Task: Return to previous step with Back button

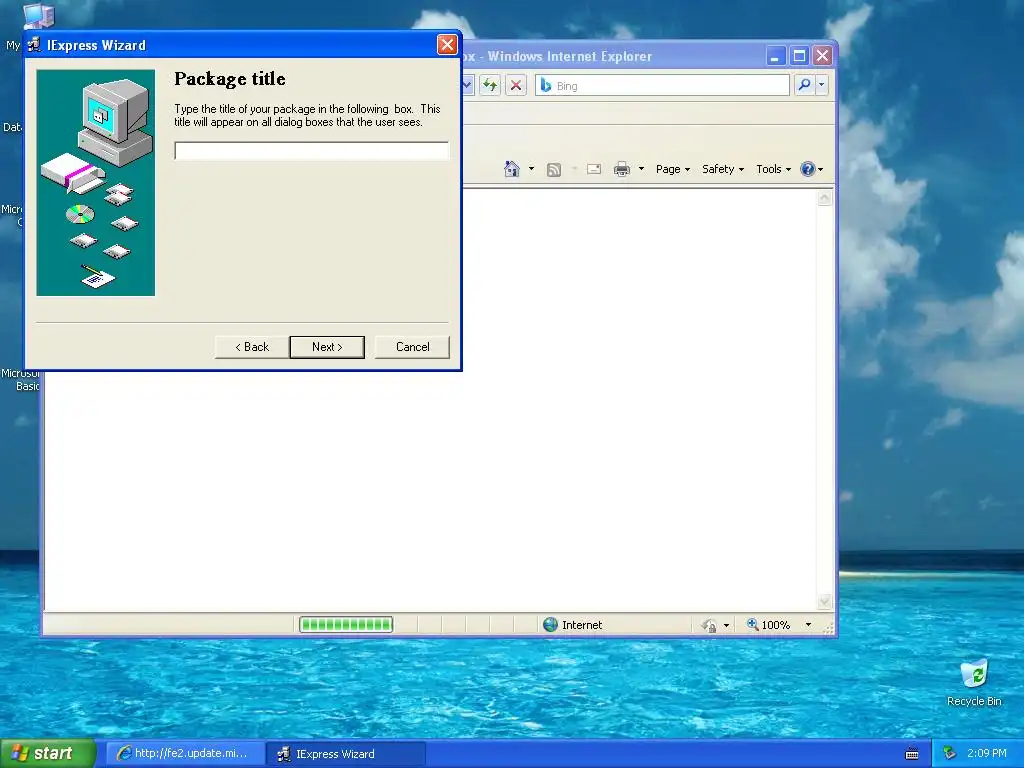Action: coord(252,347)
